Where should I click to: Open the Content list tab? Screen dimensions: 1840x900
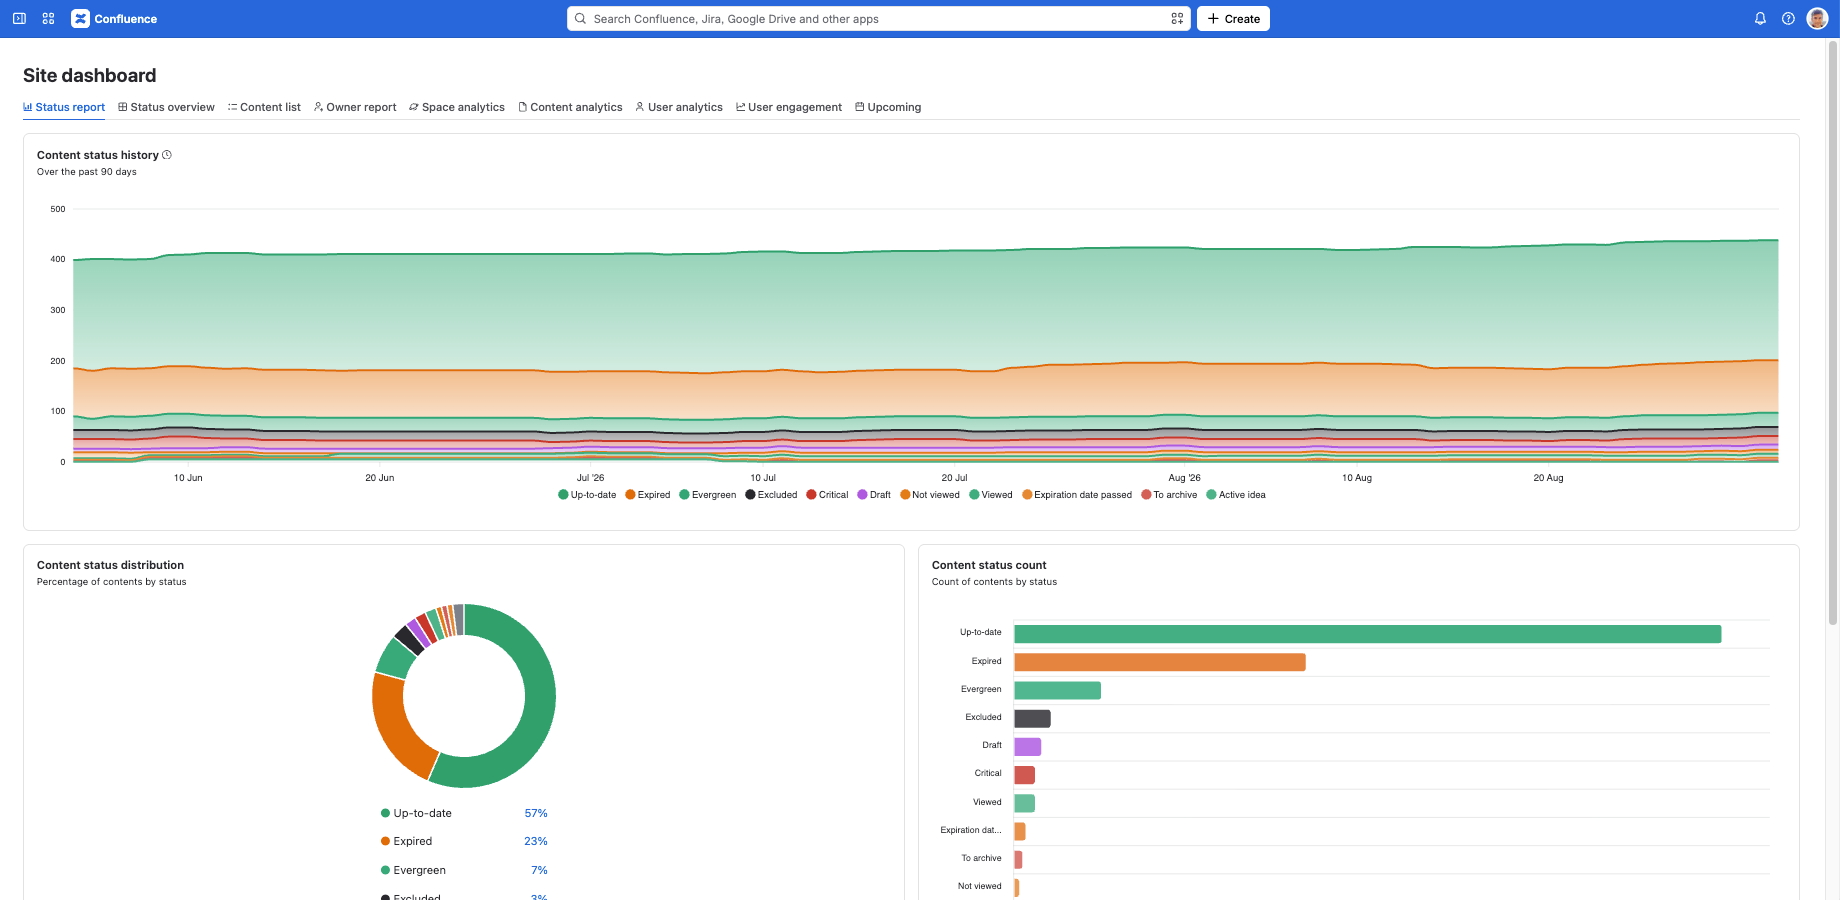264,107
